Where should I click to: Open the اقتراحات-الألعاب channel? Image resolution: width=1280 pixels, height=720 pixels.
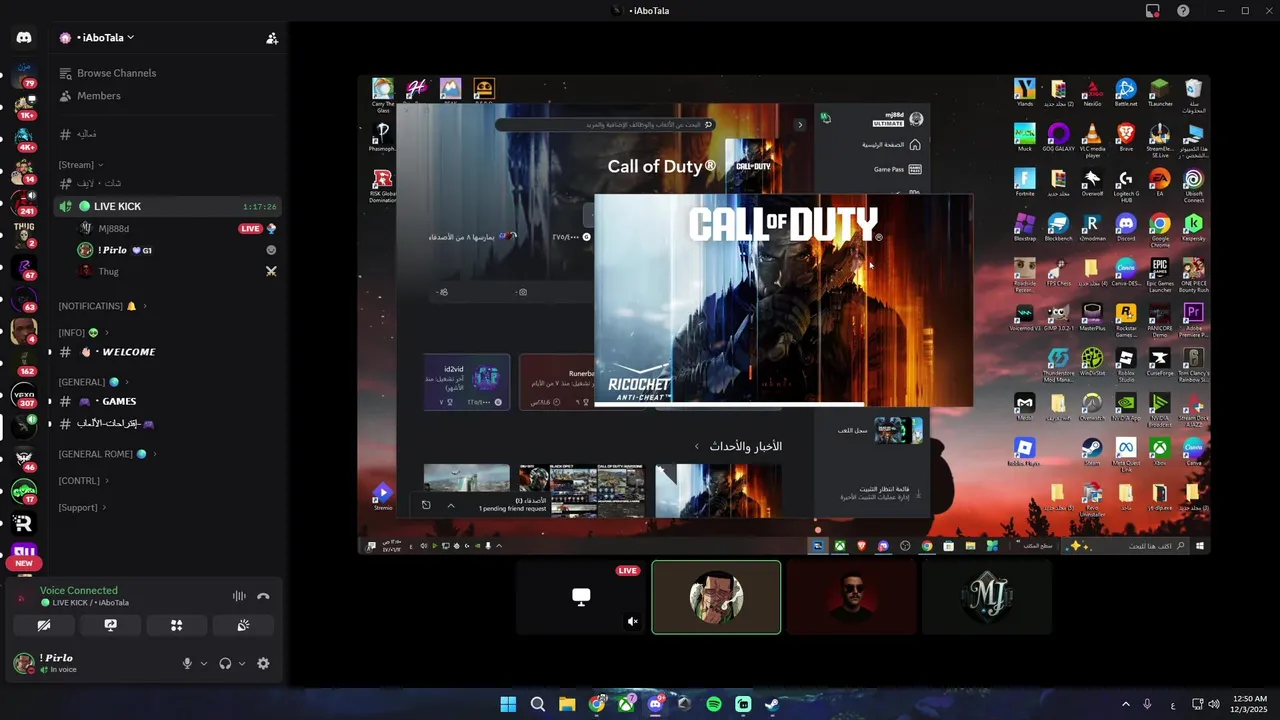166,424
